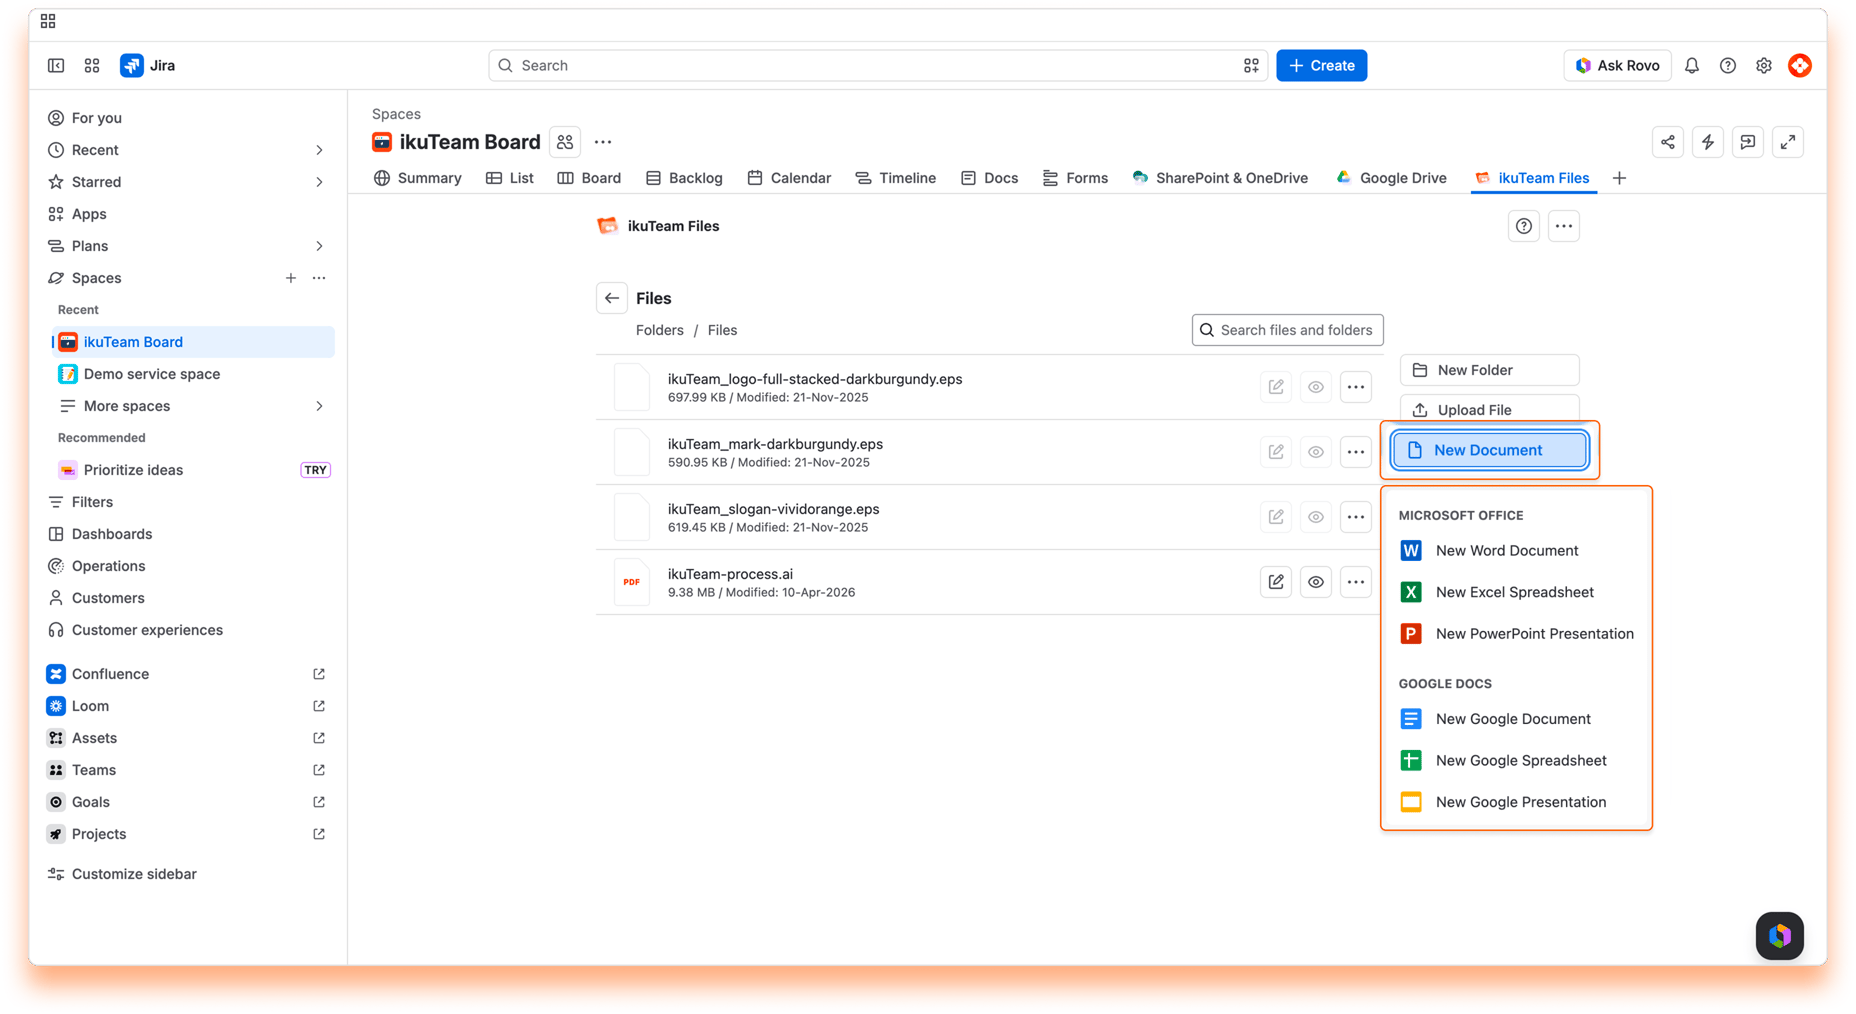Open the Rovo chat floating button
Viewport: 1856px width, 1014px height.
pos(1780,936)
